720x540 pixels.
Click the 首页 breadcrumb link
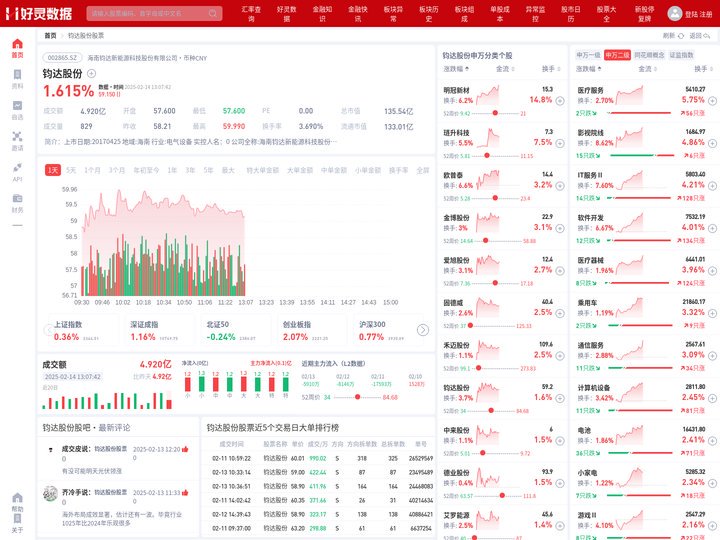pyautogui.click(x=50, y=35)
